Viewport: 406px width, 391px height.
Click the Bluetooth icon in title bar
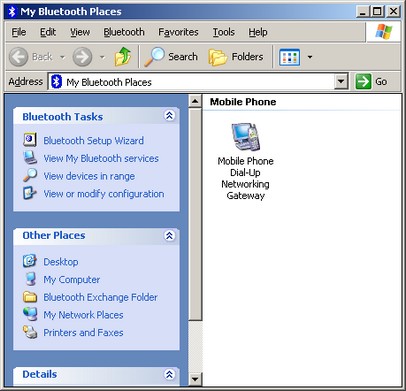12,12
